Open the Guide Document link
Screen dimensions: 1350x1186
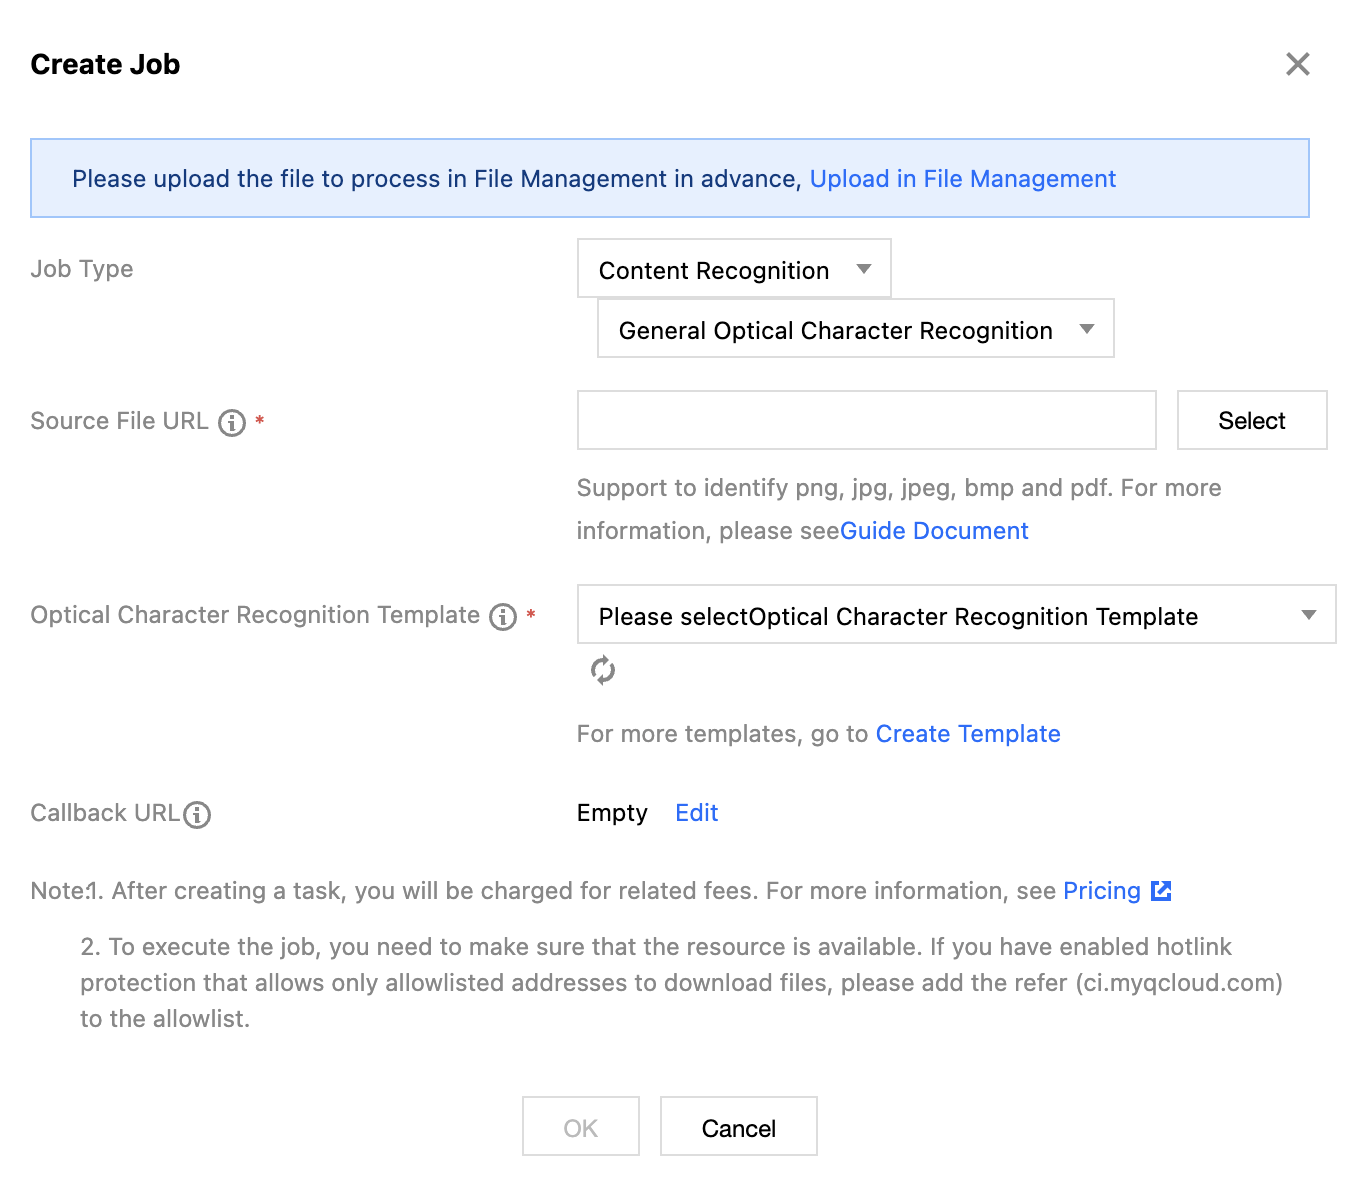(x=934, y=531)
